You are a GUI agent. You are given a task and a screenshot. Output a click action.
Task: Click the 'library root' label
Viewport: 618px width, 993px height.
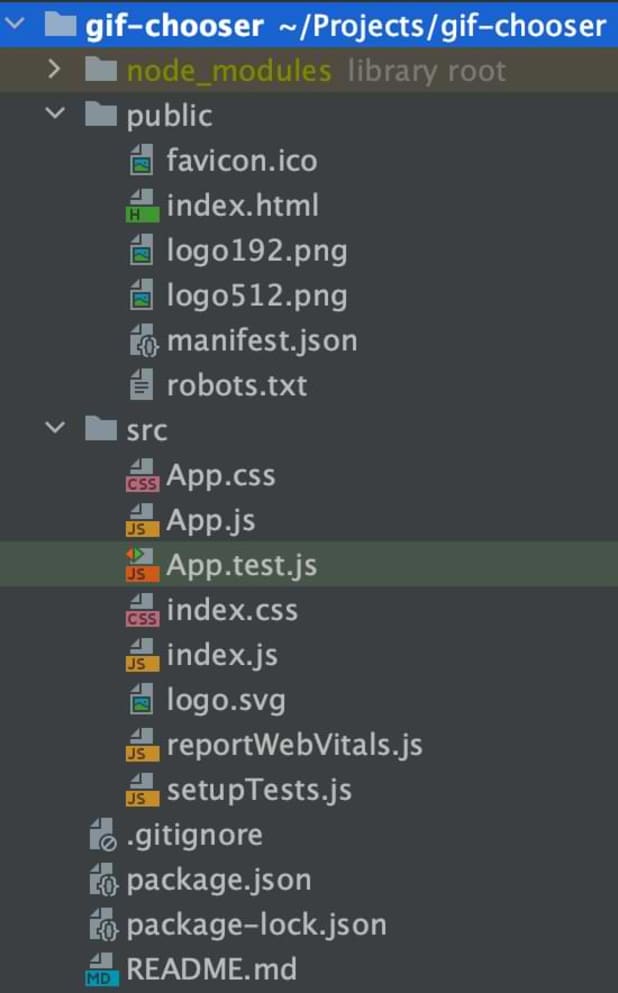(x=427, y=71)
